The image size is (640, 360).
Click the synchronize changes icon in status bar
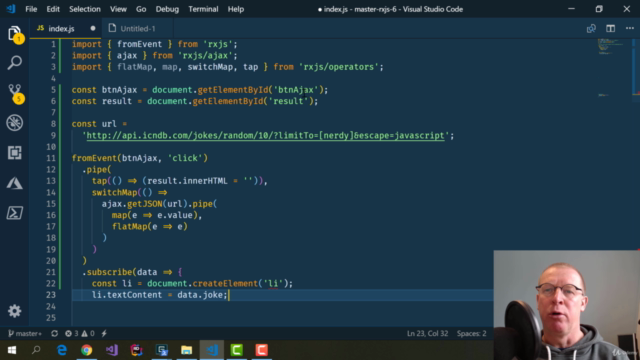(x=54, y=333)
